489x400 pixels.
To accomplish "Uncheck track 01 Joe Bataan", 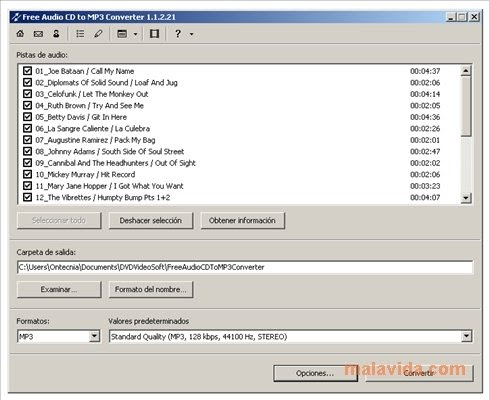I will 27,71.
